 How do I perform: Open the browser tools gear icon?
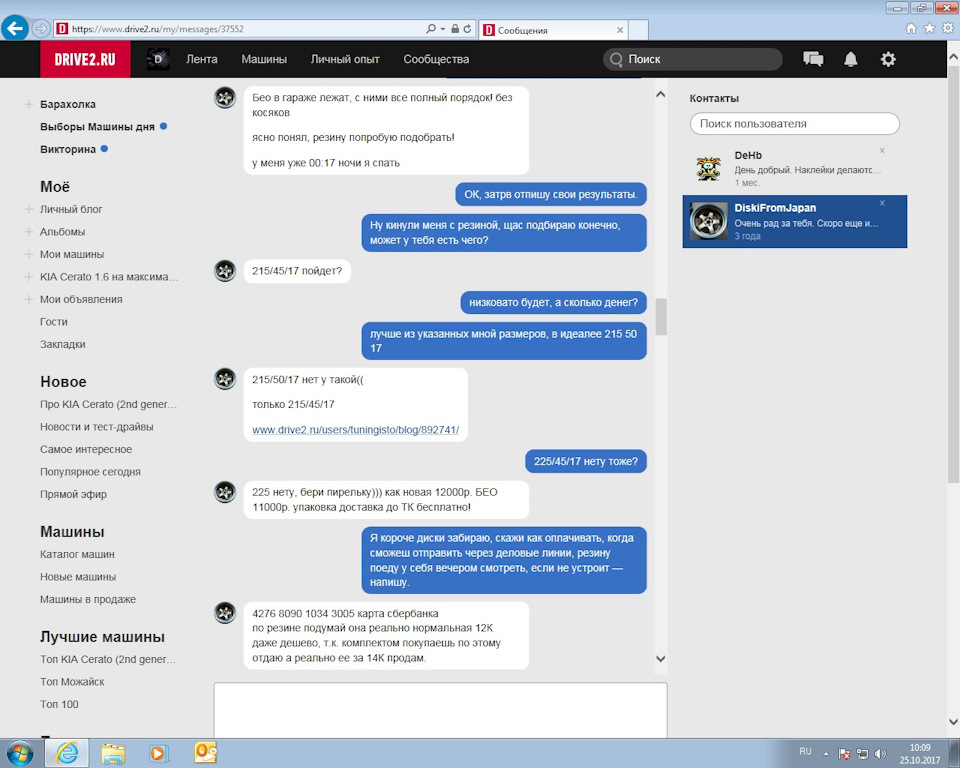pos(948,28)
